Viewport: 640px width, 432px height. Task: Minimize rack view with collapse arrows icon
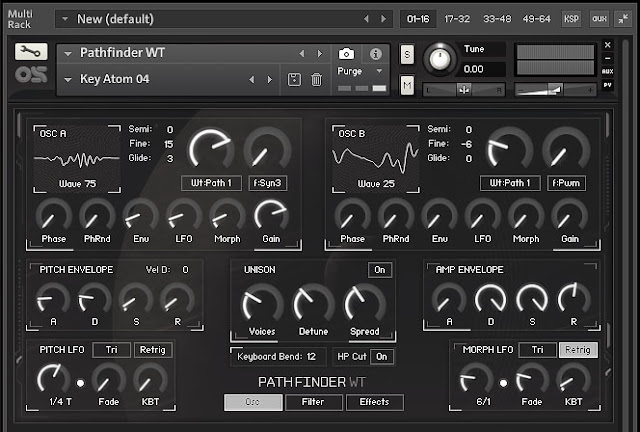623,19
